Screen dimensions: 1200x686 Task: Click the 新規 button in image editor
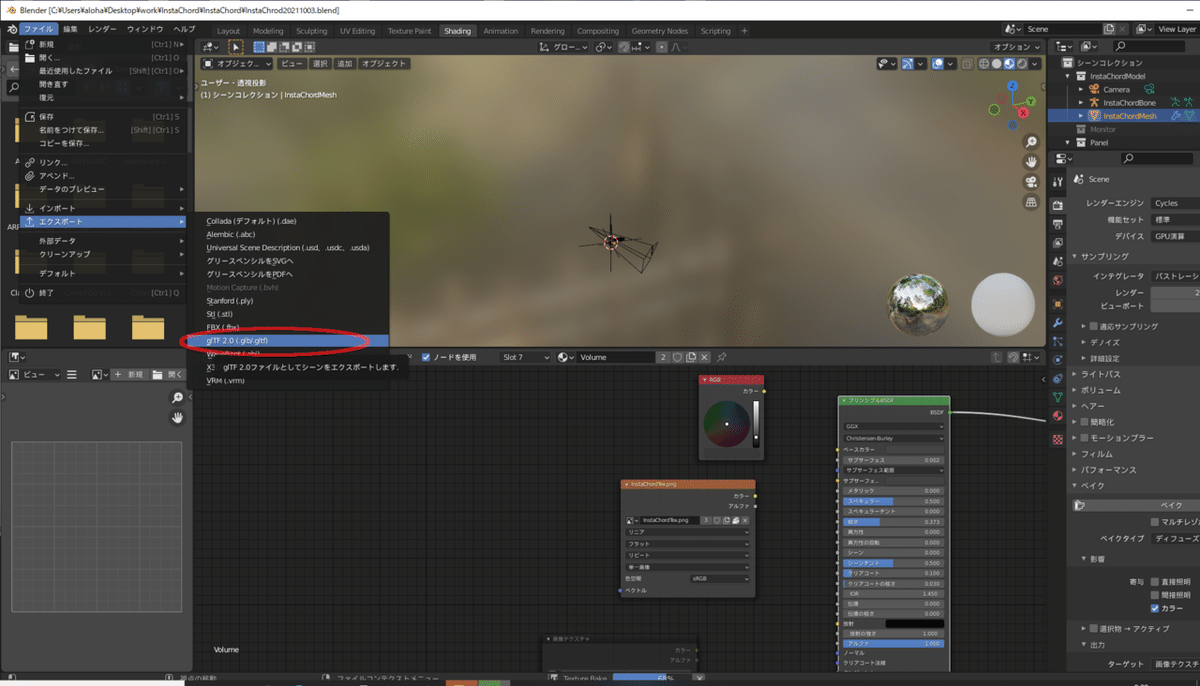[x=131, y=374]
